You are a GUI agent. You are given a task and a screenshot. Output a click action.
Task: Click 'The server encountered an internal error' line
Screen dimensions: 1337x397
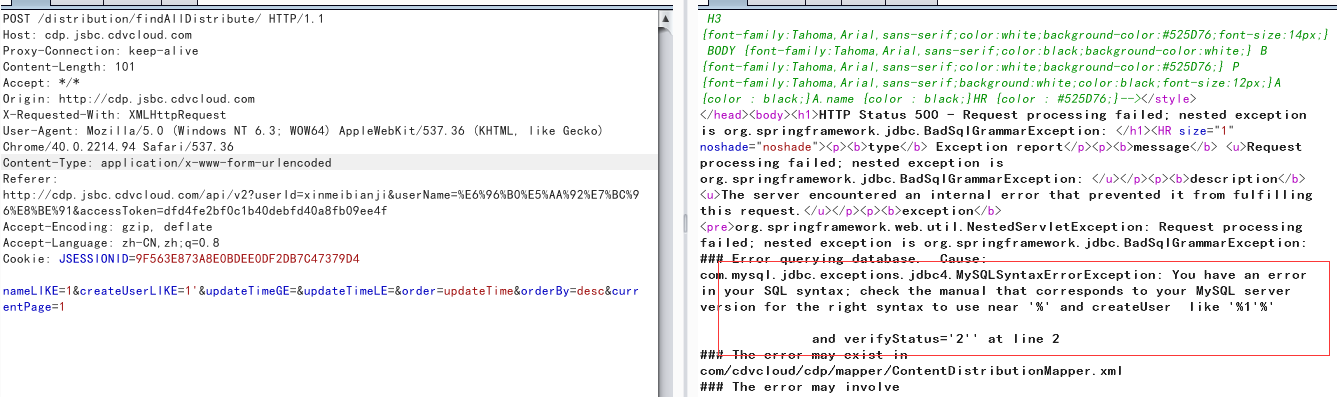click(1006, 195)
